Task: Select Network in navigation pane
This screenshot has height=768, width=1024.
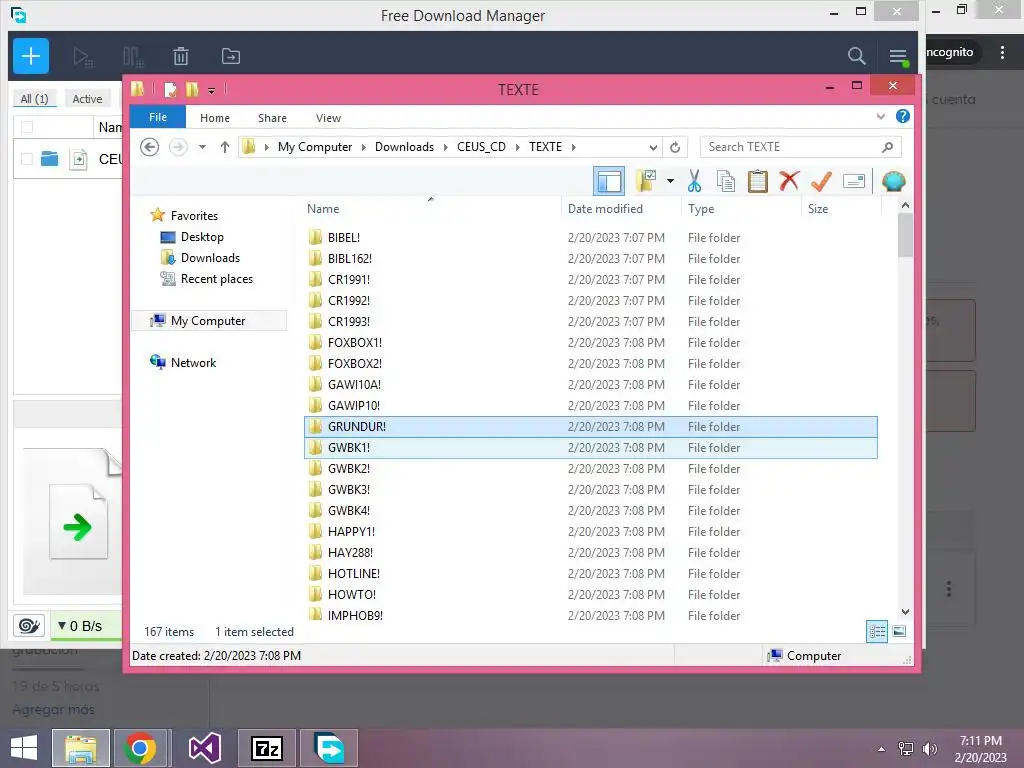Action: pyautogui.click(x=193, y=362)
